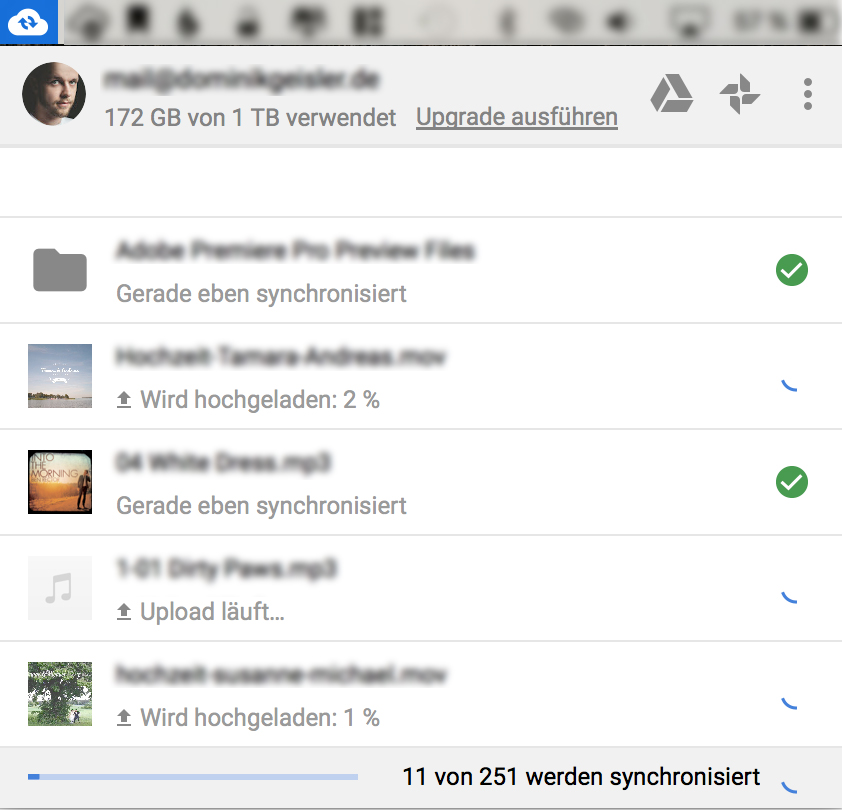Click the green checkmark of the synced folder
842x810 pixels.
[x=792, y=270]
